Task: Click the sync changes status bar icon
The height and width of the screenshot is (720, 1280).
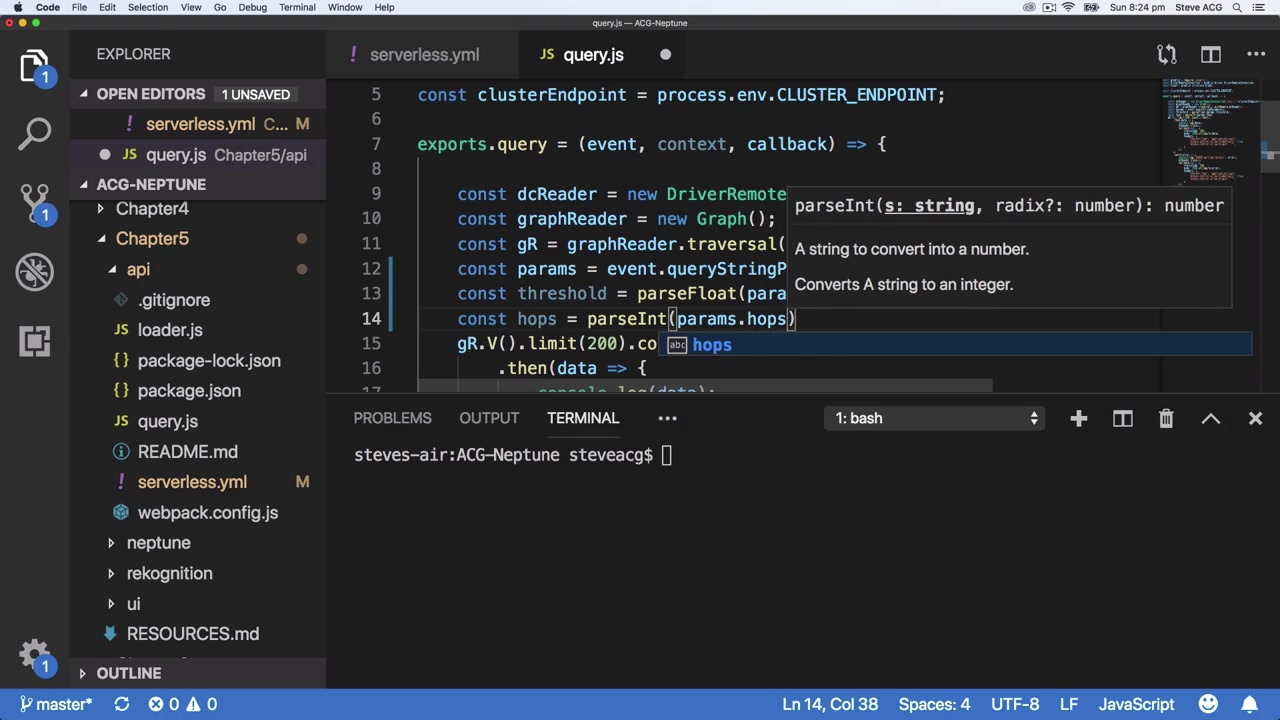Action: click(122, 704)
